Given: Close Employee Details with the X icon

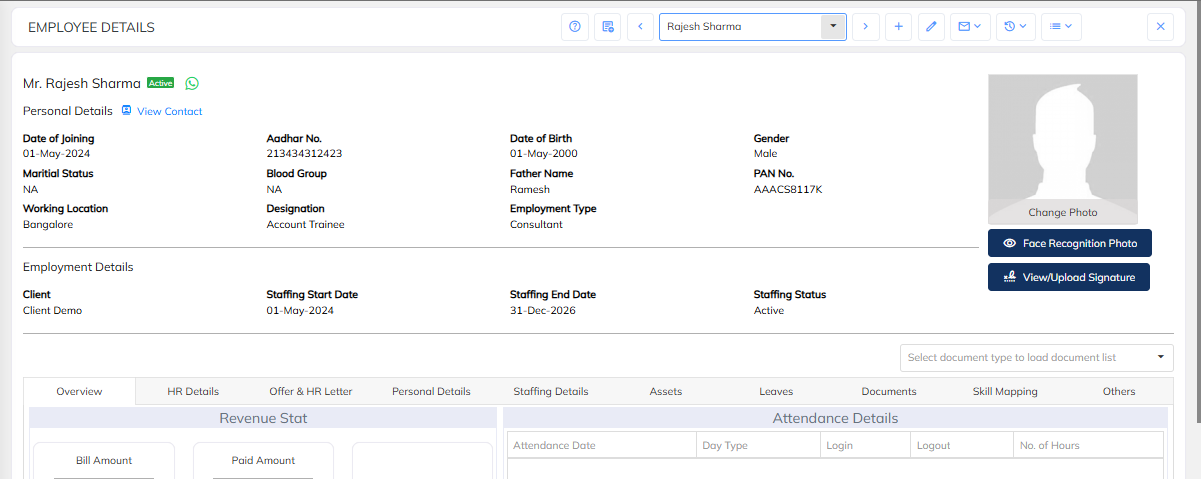Looking at the screenshot, I should pyautogui.click(x=1160, y=27).
